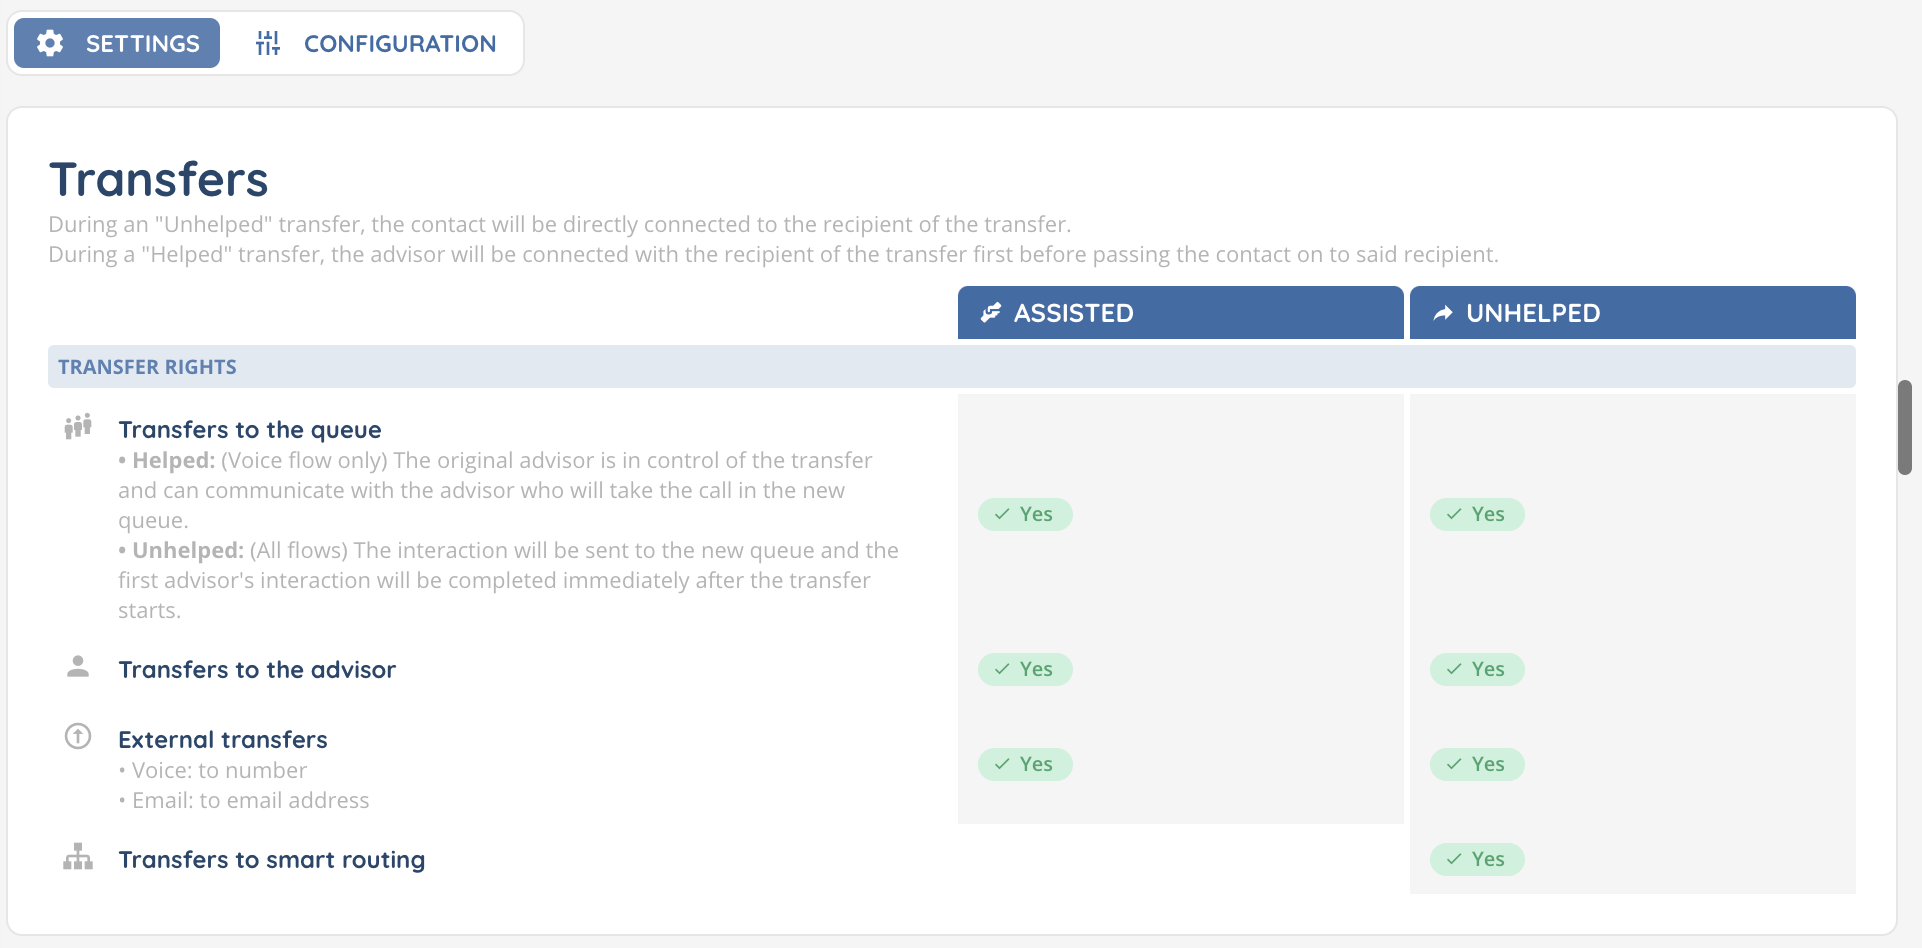Click the smart routing hierarchy icon

point(78,857)
